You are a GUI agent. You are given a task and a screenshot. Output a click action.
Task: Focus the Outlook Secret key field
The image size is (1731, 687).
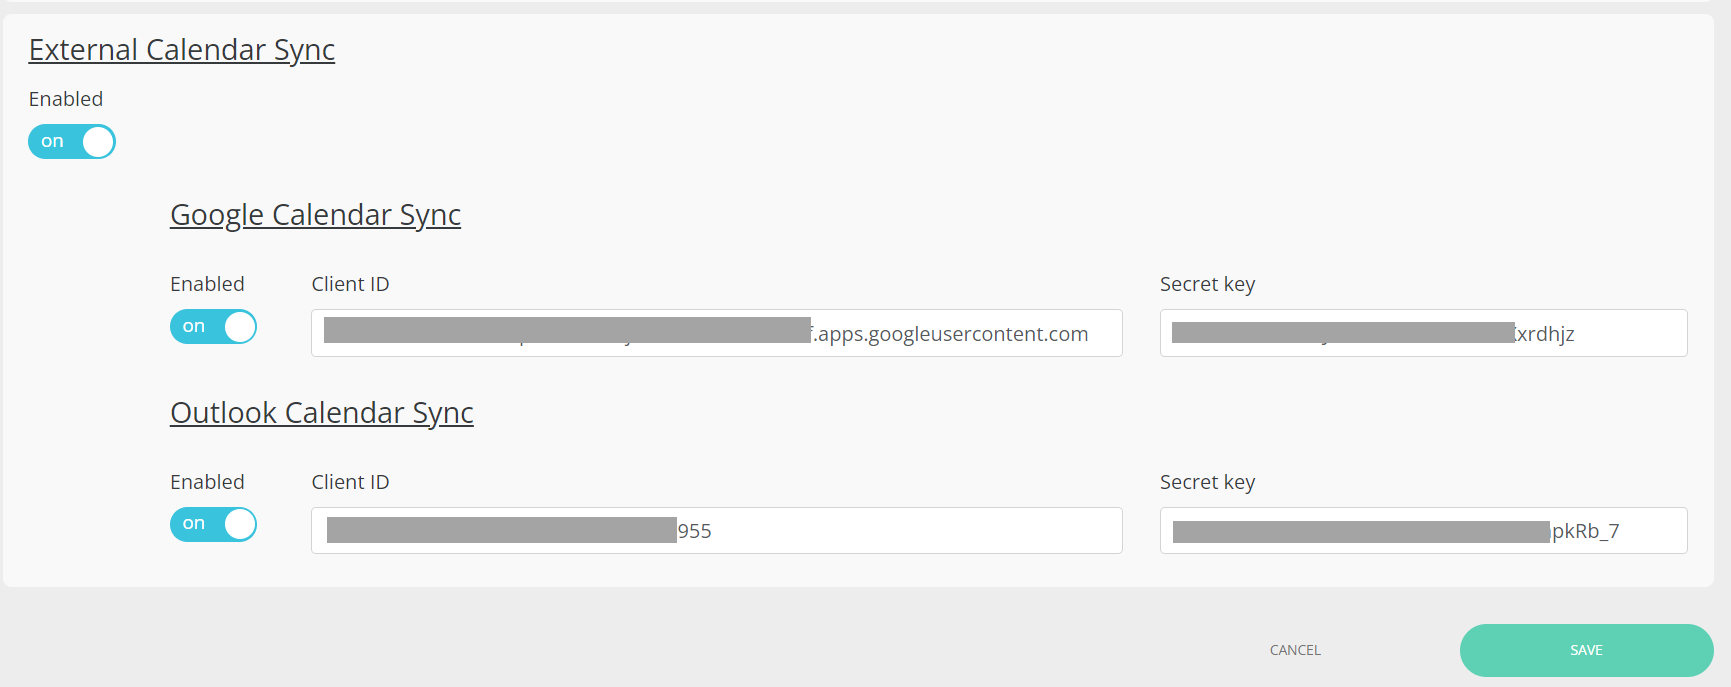1422,531
